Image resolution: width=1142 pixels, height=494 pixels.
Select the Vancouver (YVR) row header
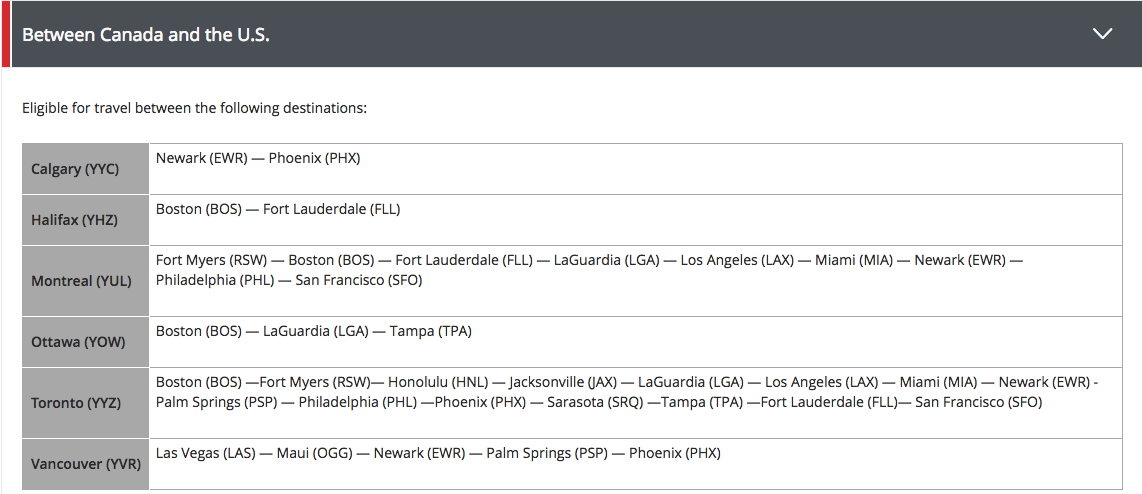(x=86, y=464)
